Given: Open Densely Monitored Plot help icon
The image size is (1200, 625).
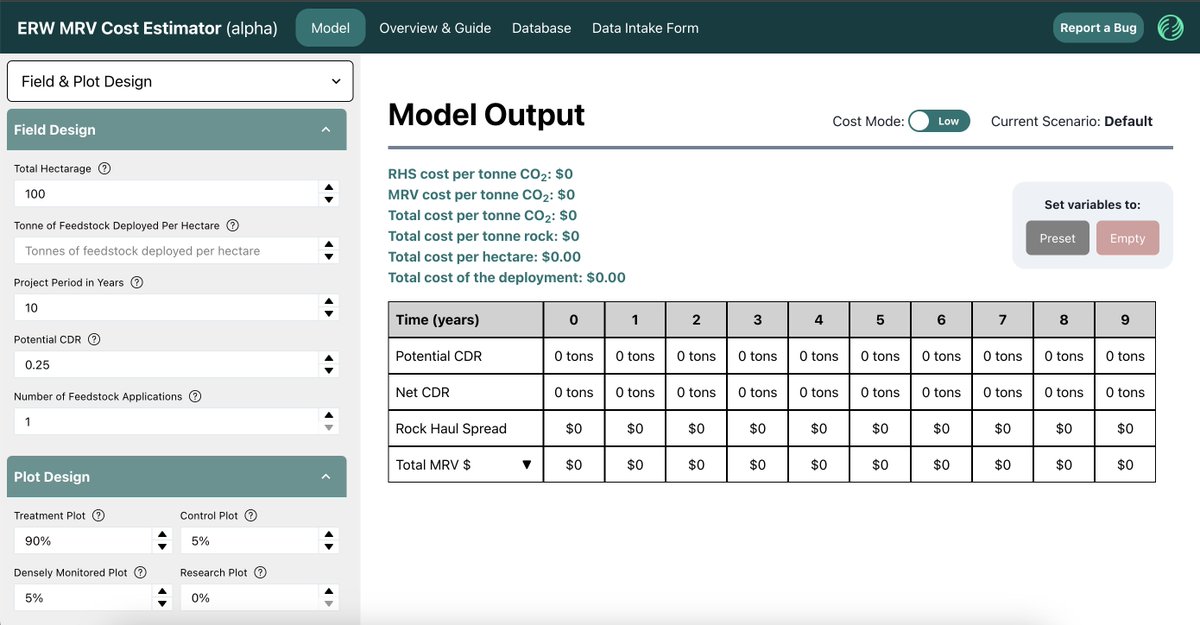Looking at the screenshot, I should click(140, 573).
